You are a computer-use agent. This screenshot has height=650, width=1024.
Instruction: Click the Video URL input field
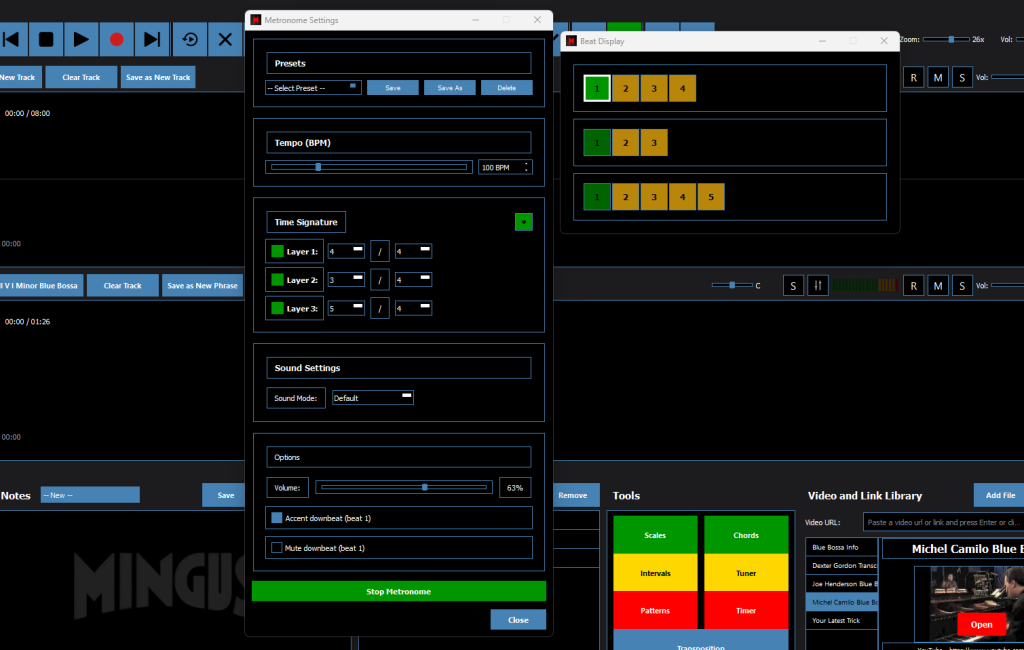point(942,522)
